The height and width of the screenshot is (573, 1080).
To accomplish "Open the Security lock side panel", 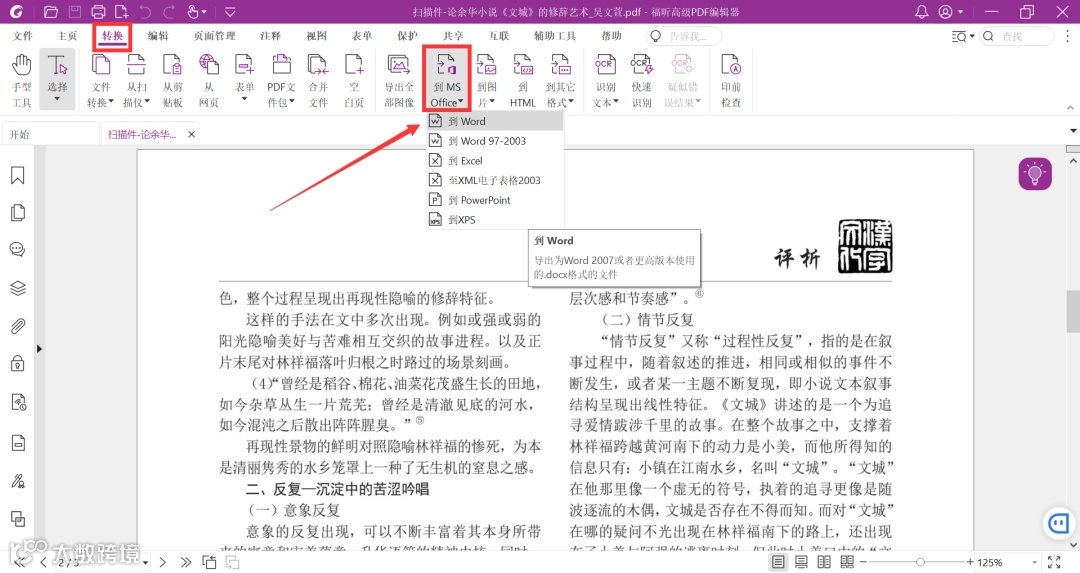I will 18,363.
